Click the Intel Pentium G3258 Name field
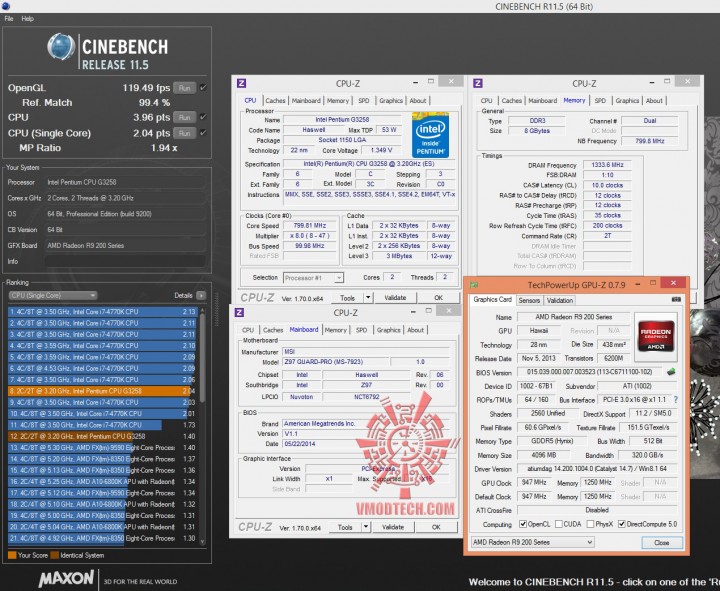Viewport: 720px width, 591px height. [x=342, y=120]
